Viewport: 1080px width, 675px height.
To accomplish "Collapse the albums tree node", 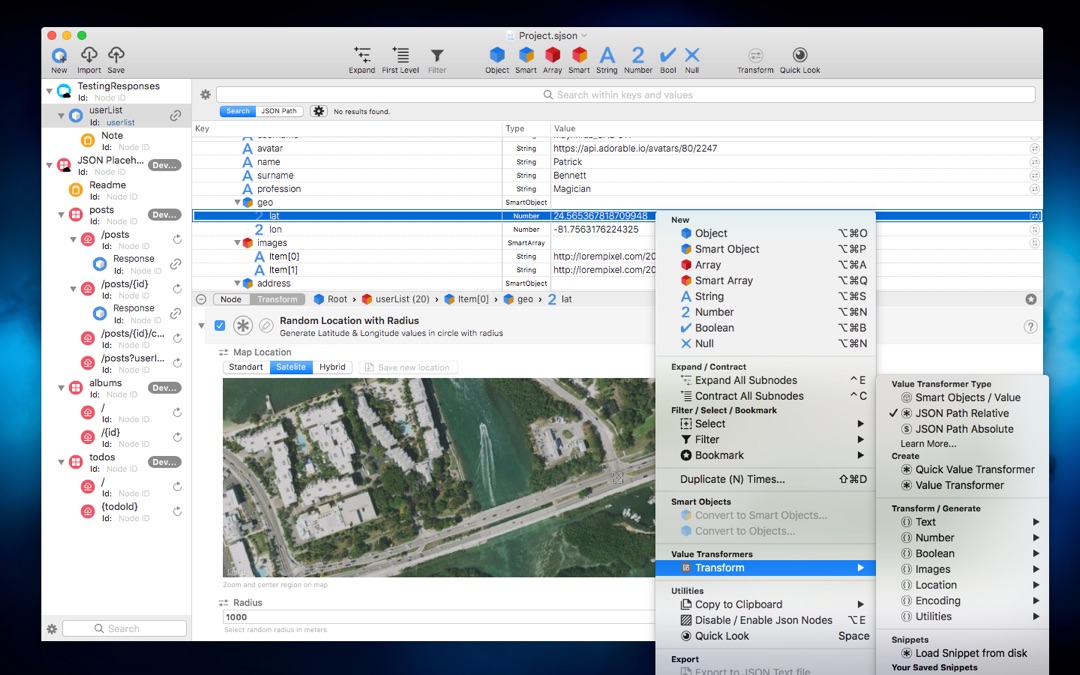I will (61, 388).
